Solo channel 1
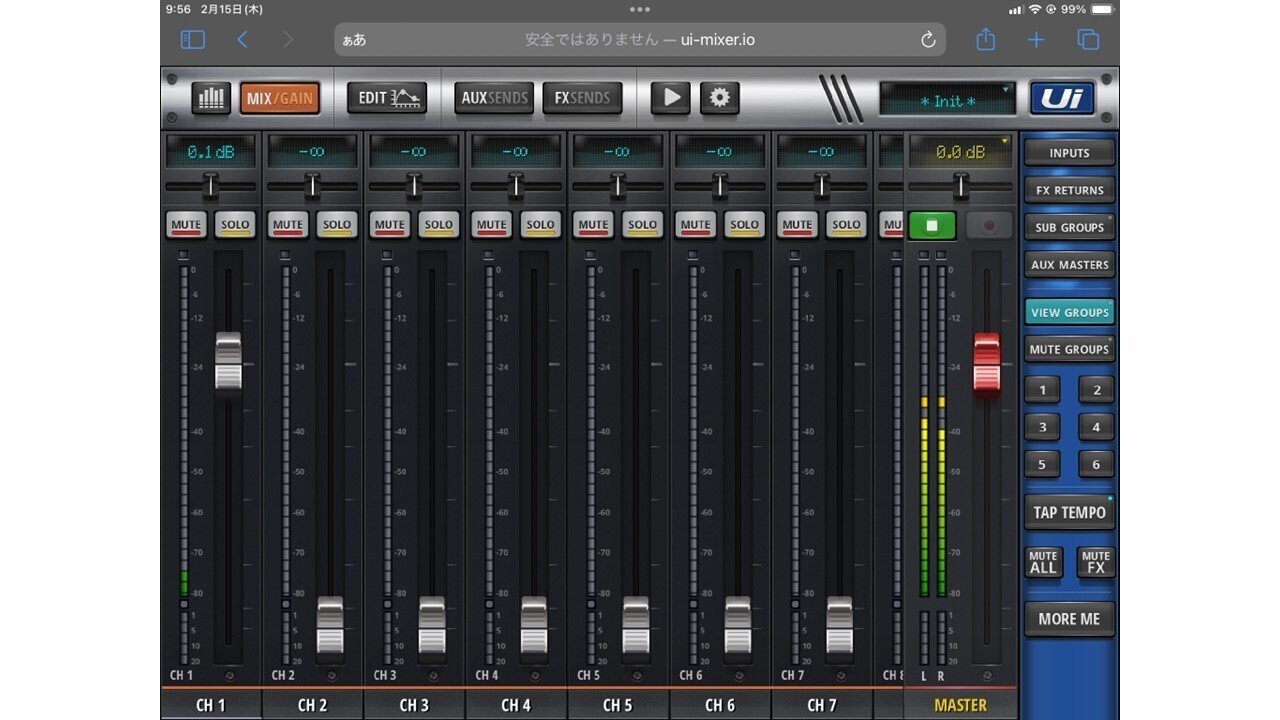 [x=236, y=225]
